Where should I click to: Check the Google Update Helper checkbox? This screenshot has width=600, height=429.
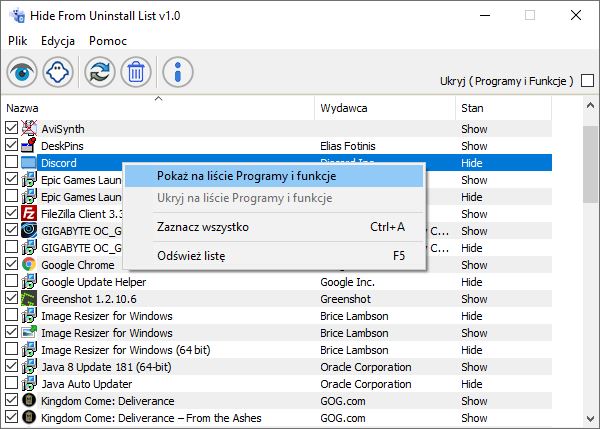click(x=11, y=281)
